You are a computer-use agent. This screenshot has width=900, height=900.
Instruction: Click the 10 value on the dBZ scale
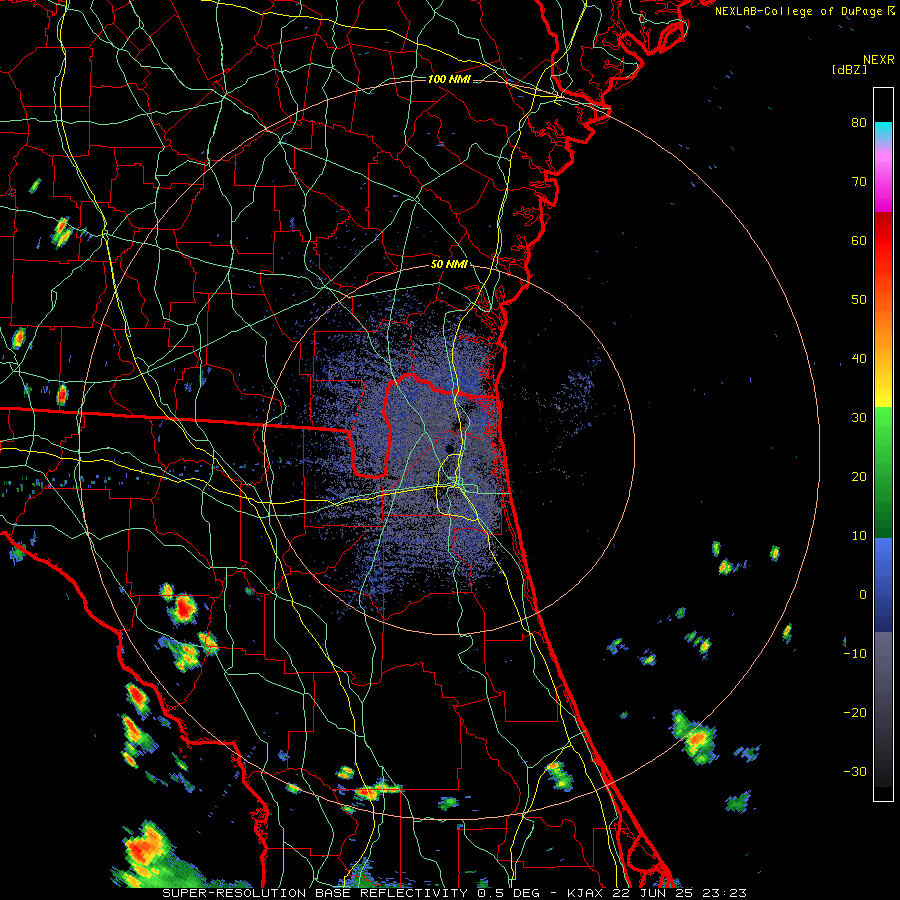[859, 536]
